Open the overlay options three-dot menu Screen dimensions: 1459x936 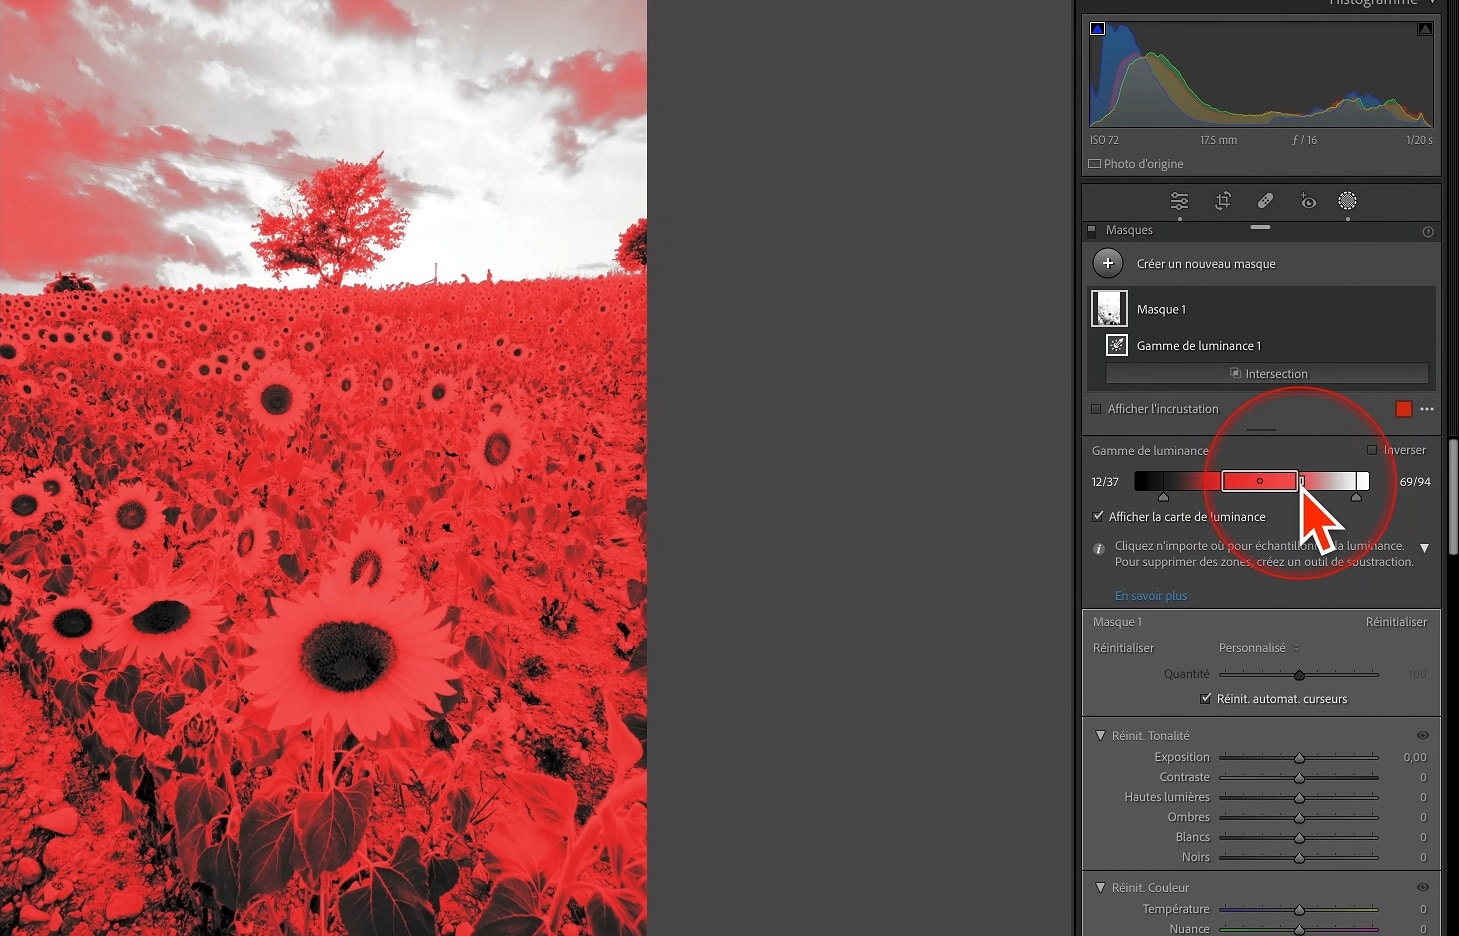pyautogui.click(x=1427, y=409)
